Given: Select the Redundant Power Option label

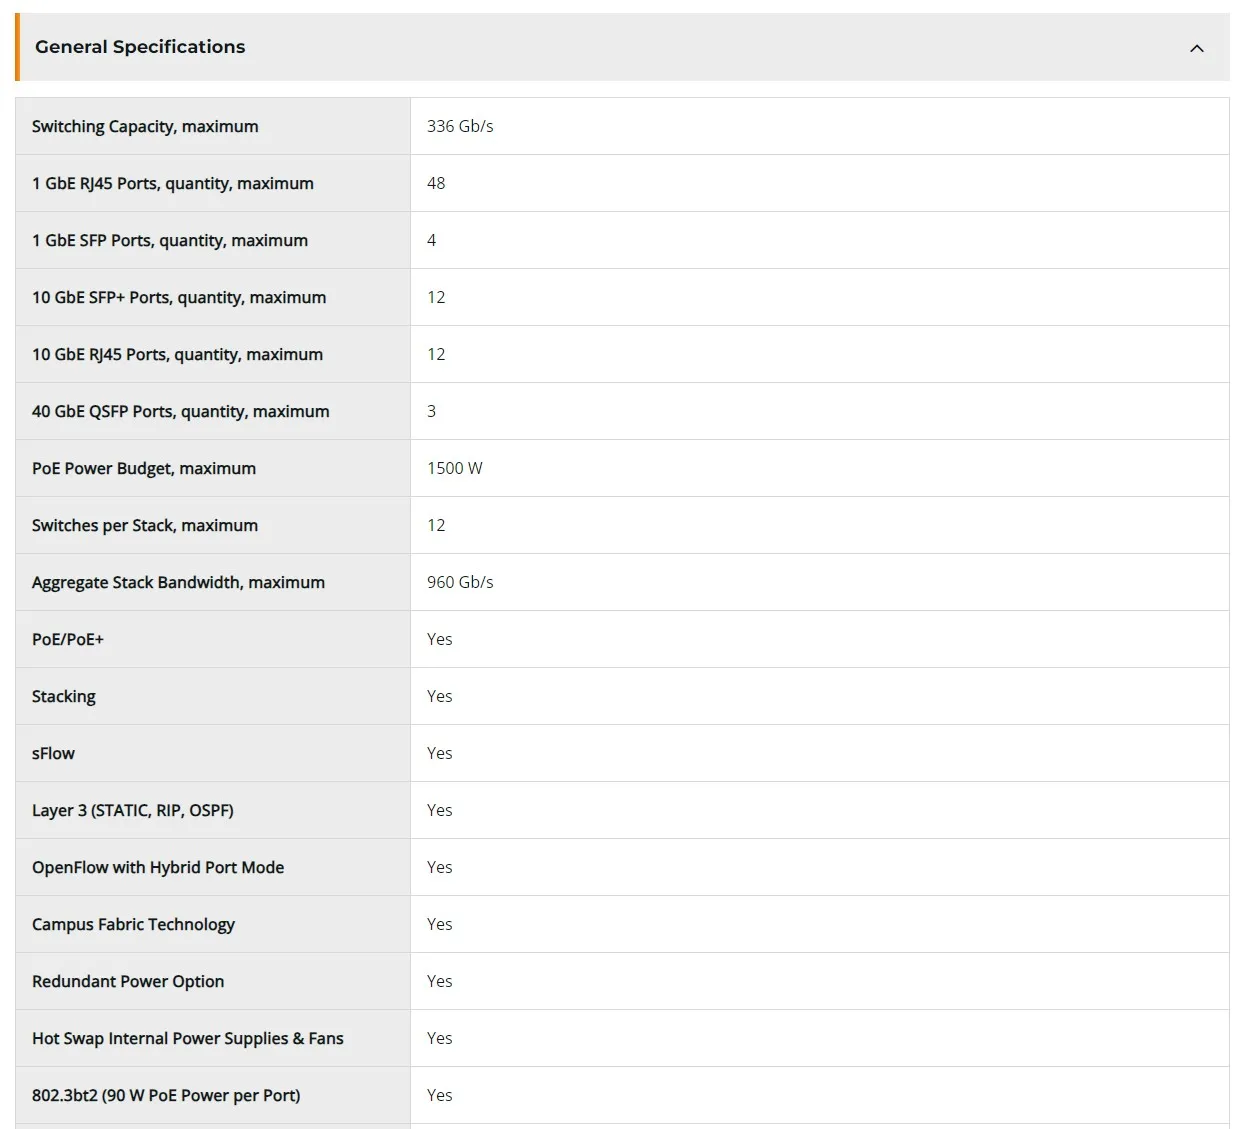Looking at the screenshot, I should tap(128, 981).
